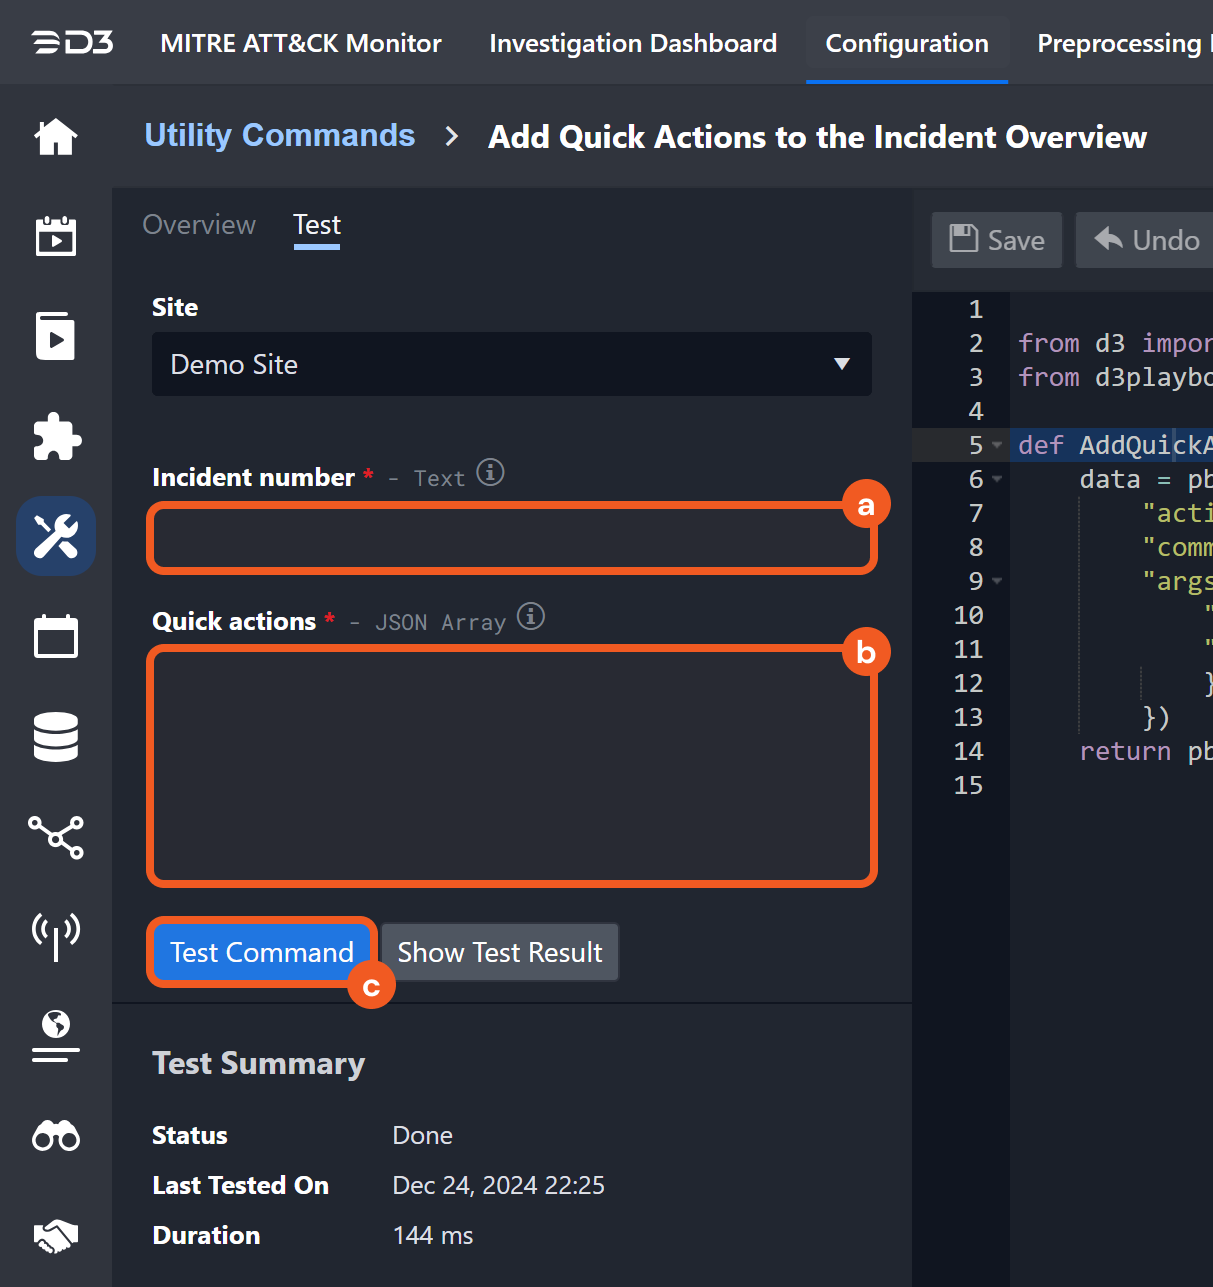The image size is (1213, 1287).
Task: Focus the Incident number text field
Action: pos(512,539)
